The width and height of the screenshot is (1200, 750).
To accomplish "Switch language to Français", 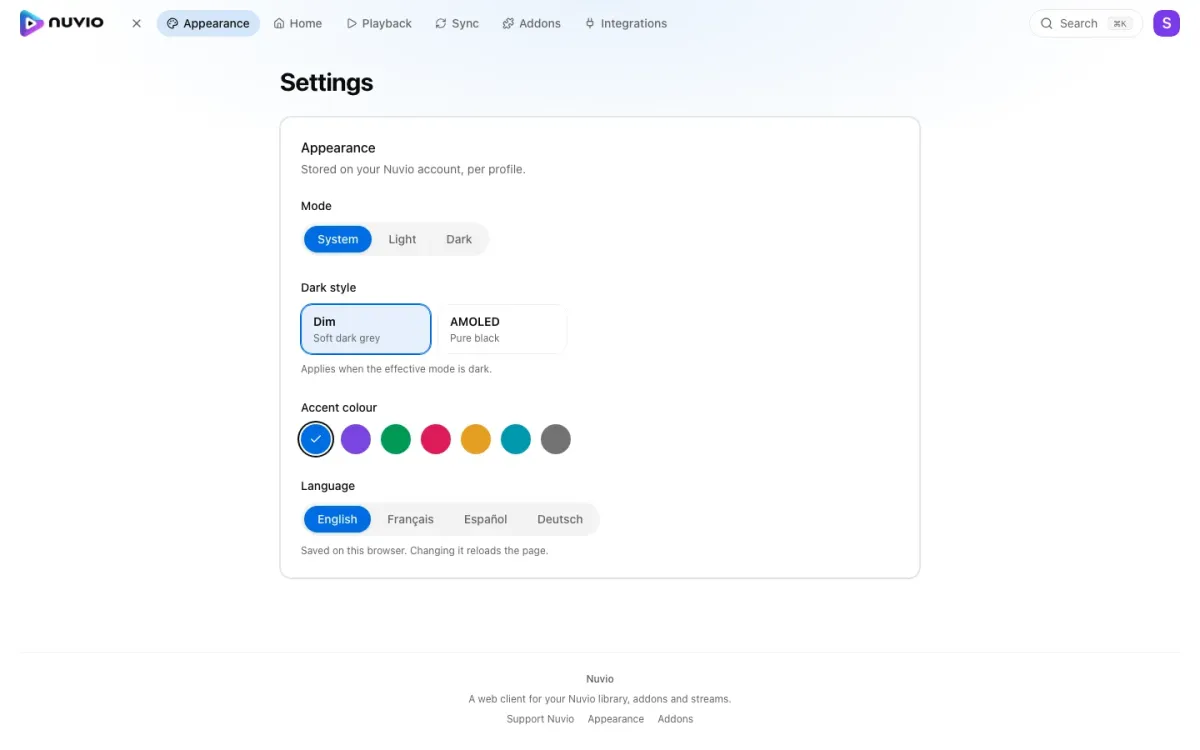I will [411, 519].
